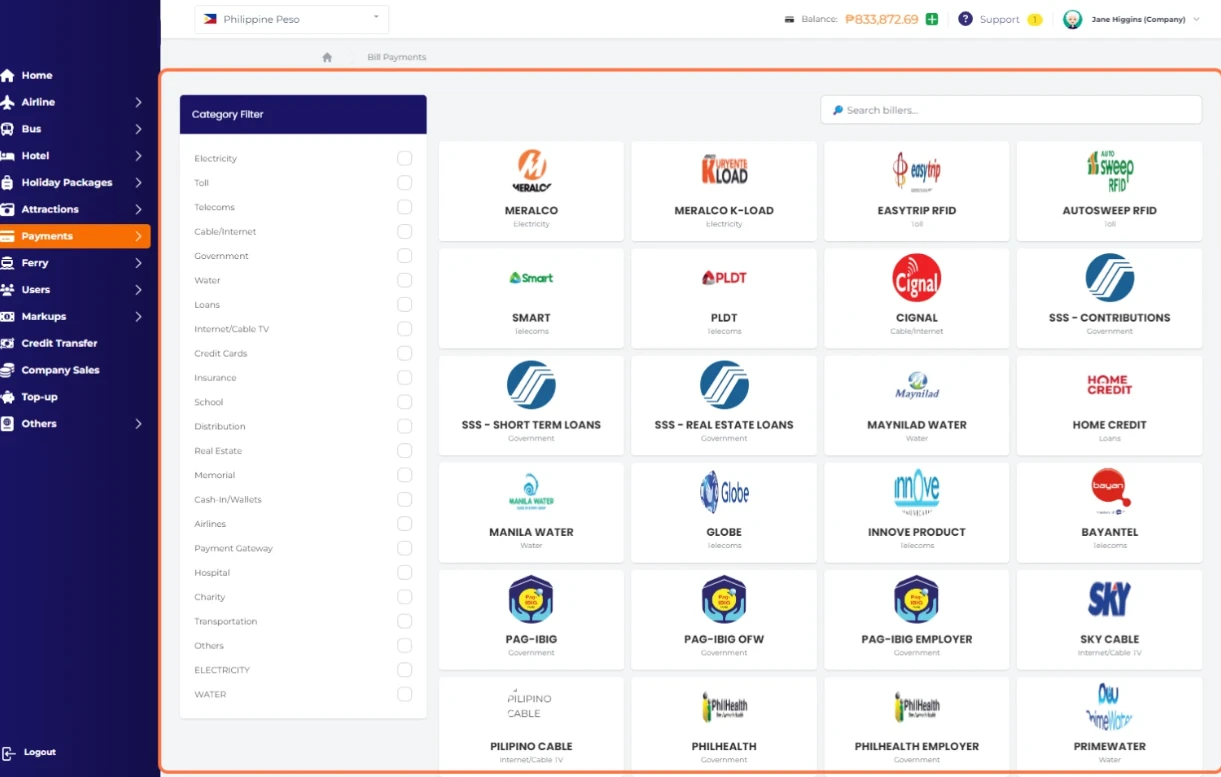The image size is (1221, 777).
Task: Click the green add balance plus icon
Action: pyautogui.click(x=932, y=19)
